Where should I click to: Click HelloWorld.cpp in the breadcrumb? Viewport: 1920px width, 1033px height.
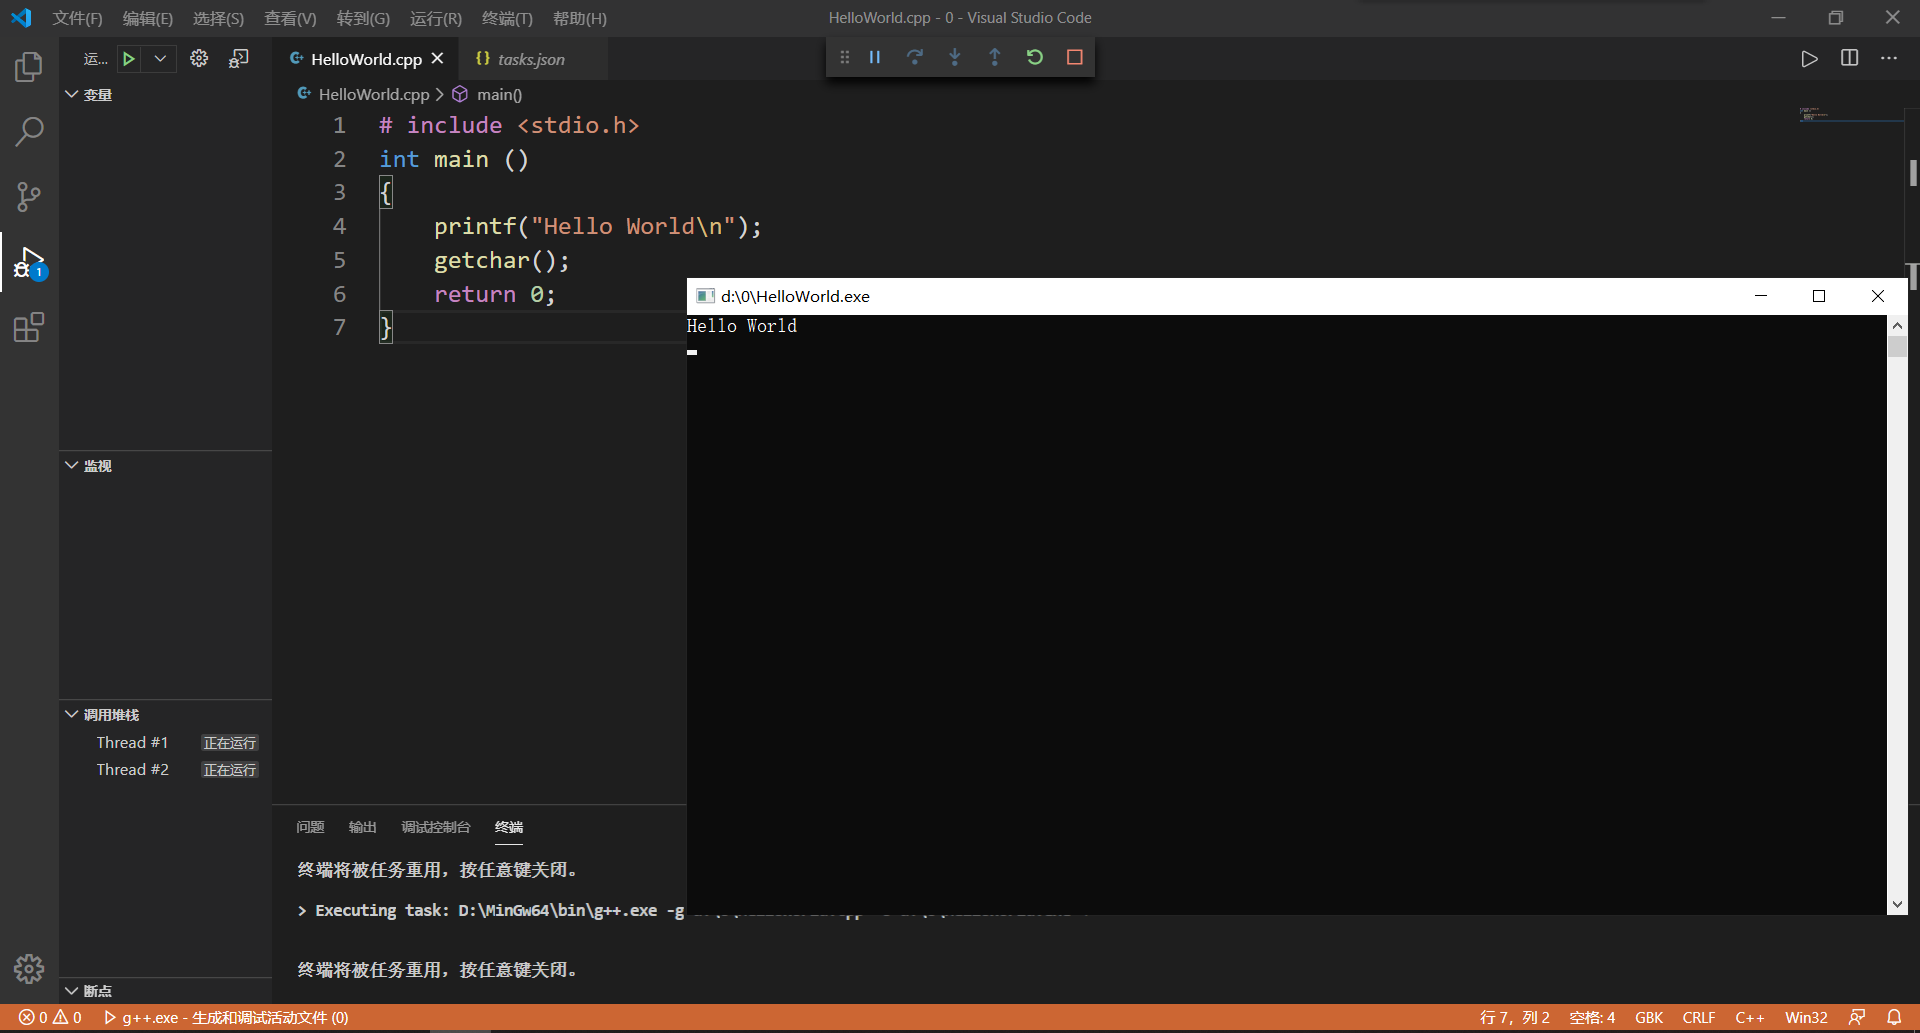373,94
